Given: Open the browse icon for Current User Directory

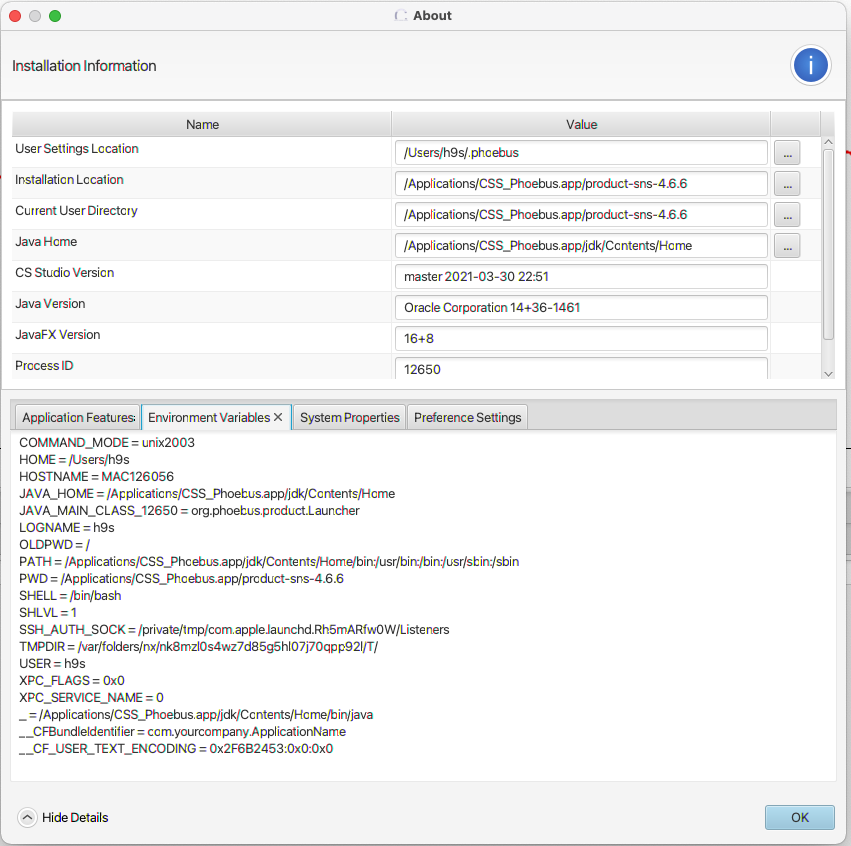Looking at the screenshot, I should (x=787, y=214).
